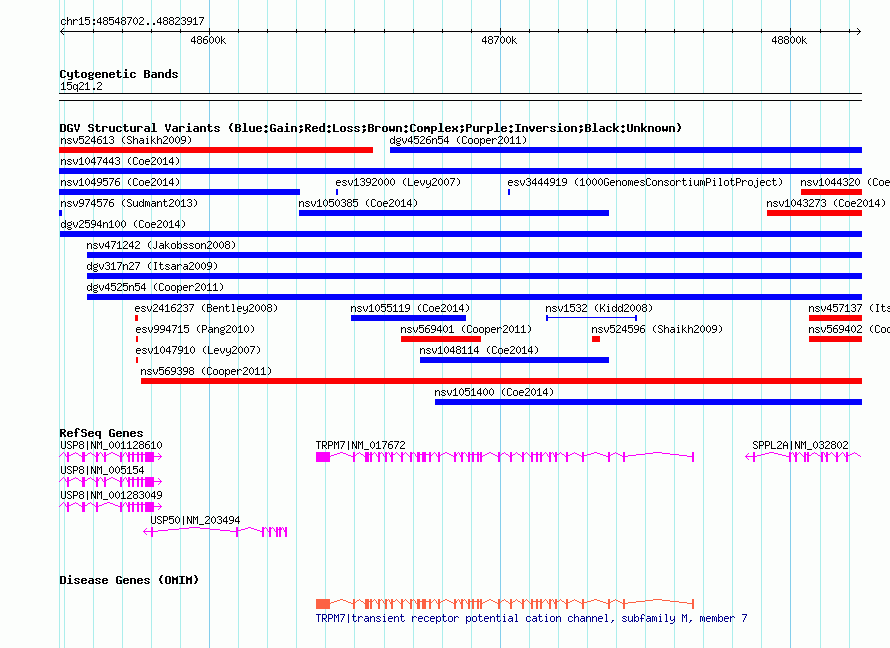
Task: Select the small red nsv524596 (Shaikh2009) marker
Action: (596, 339)
